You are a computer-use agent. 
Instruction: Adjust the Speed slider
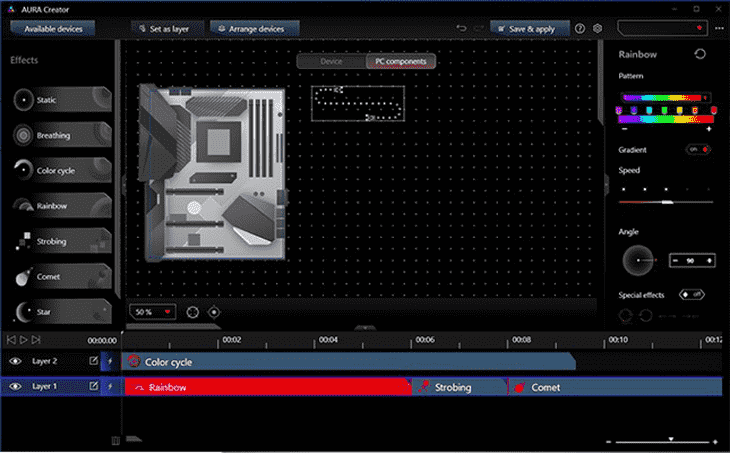click(x=667, y=202)
